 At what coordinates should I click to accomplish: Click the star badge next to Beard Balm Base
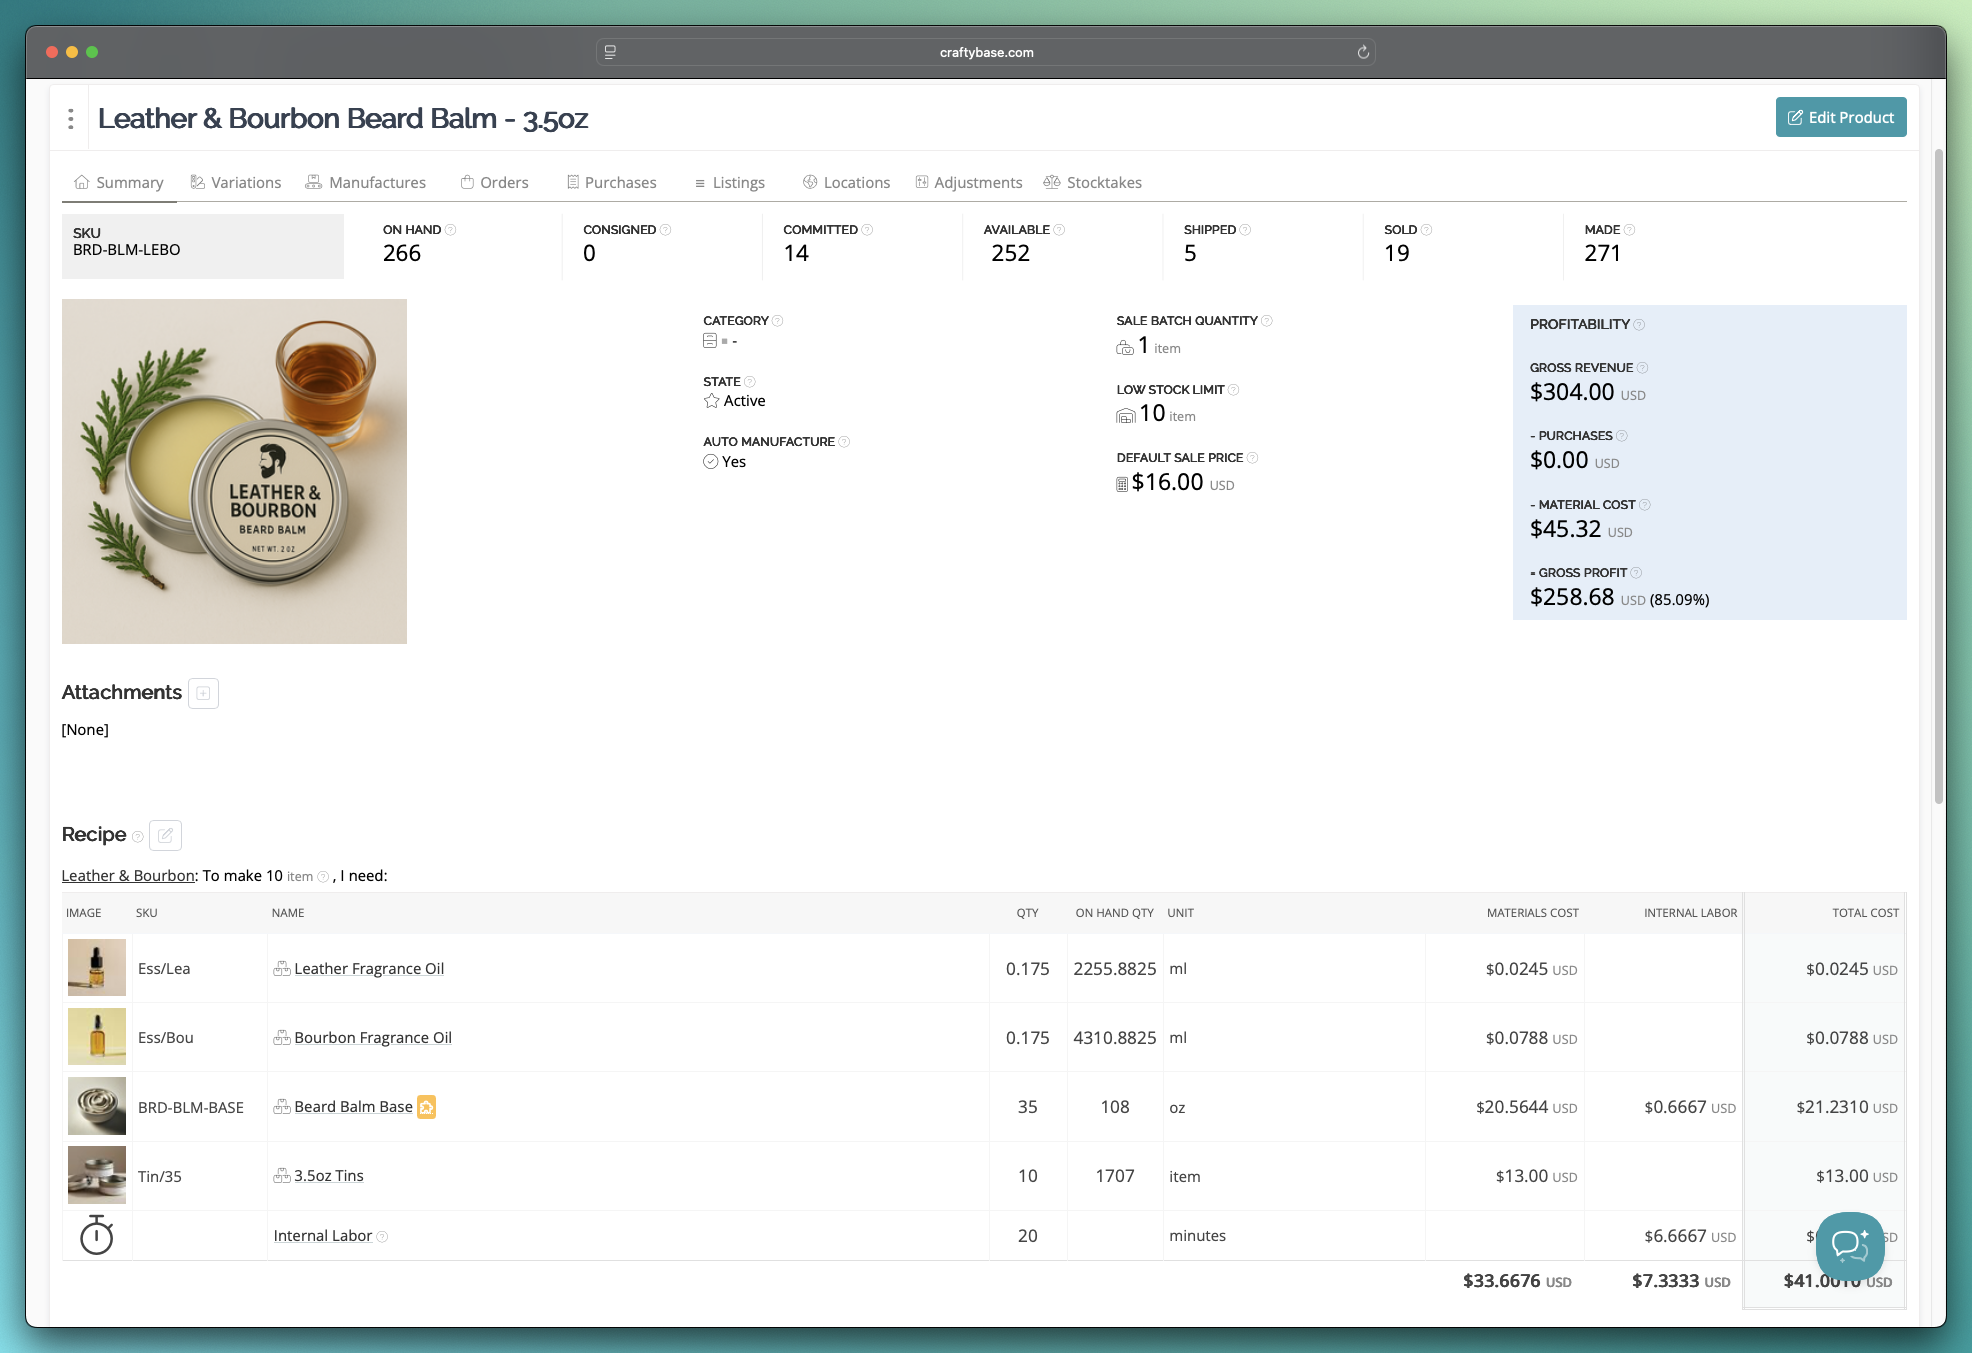click(x=427, y=1107)
